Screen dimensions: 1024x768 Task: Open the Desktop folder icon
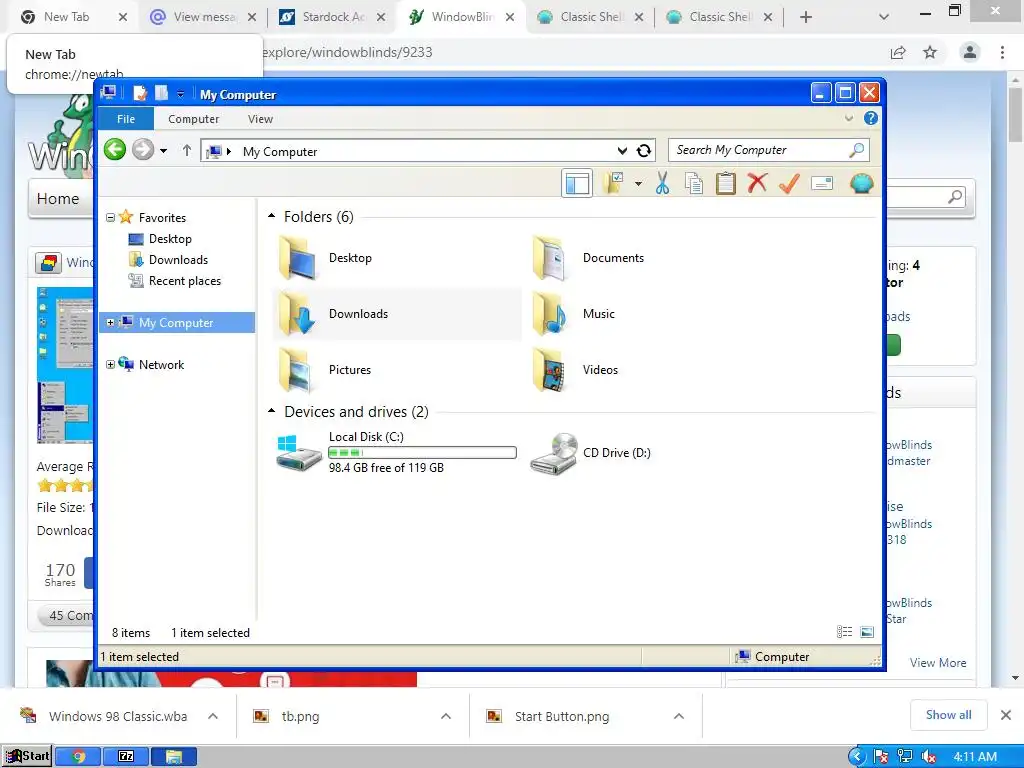[297, 258]
